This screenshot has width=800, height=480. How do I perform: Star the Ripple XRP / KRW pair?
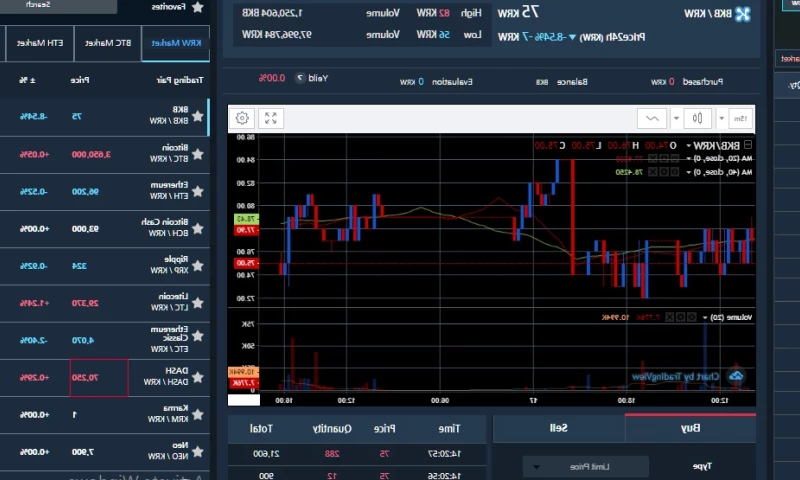[198, 265]
